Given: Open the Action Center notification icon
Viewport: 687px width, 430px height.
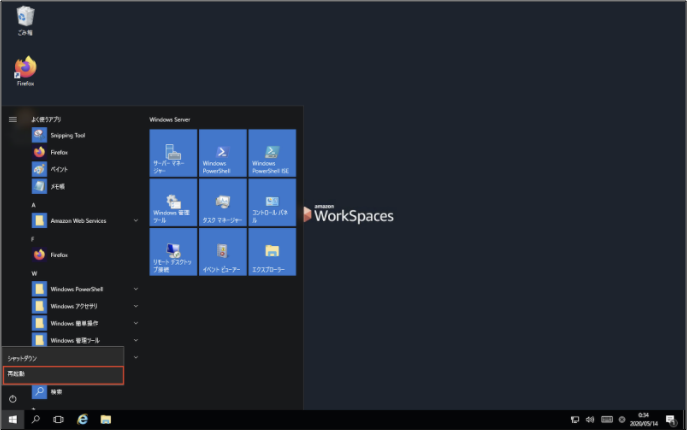Looking at the screenshot, I should 670,420.
